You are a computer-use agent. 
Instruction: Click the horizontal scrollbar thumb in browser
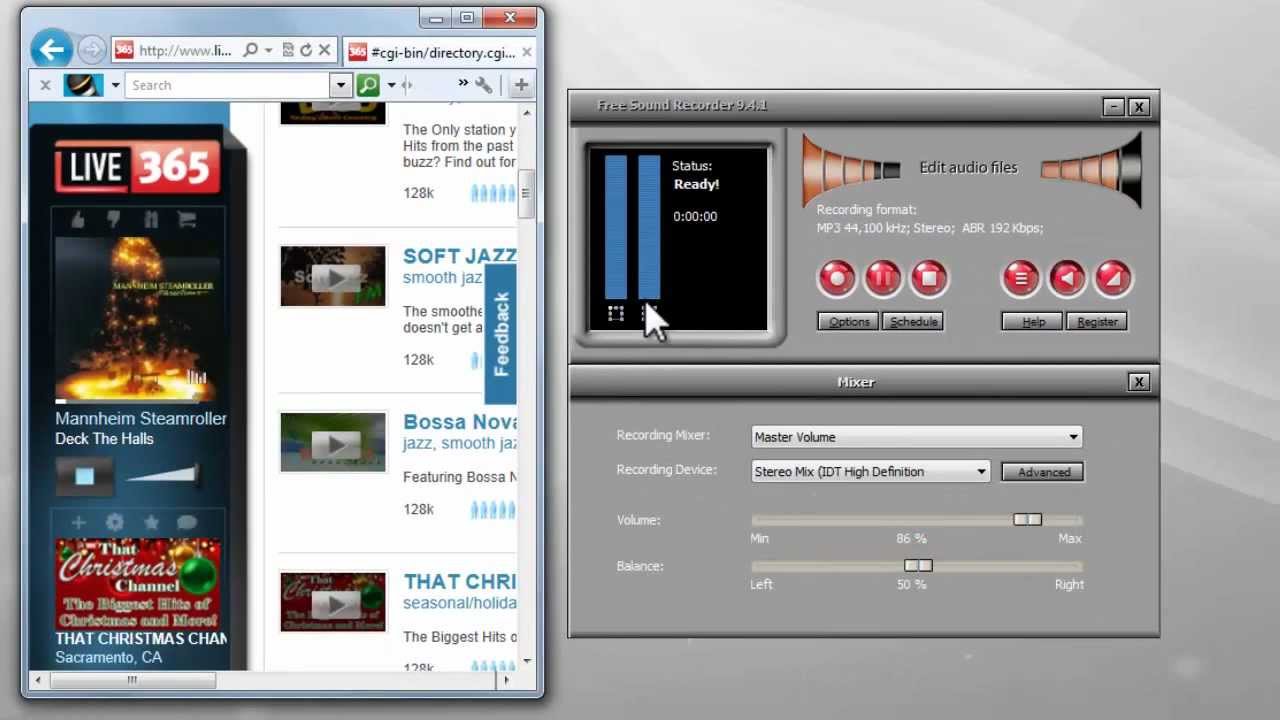(132, 680)
